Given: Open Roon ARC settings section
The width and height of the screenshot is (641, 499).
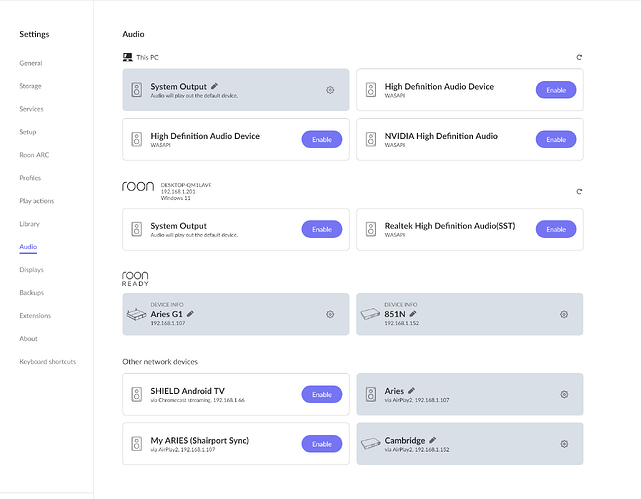Looking at the screenshot, I should [x=34, y=155].
